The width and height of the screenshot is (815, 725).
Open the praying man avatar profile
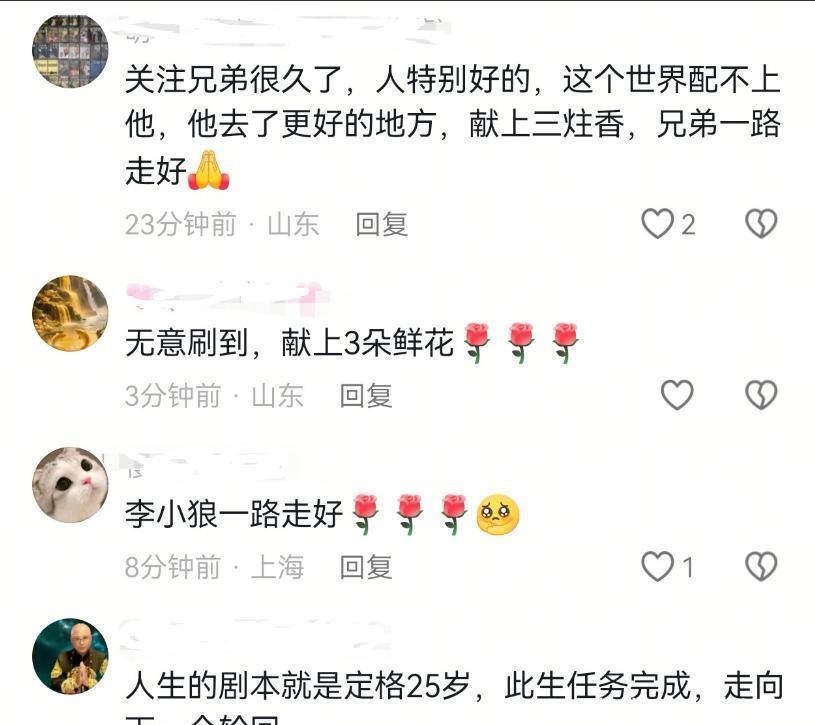(70, 656)
